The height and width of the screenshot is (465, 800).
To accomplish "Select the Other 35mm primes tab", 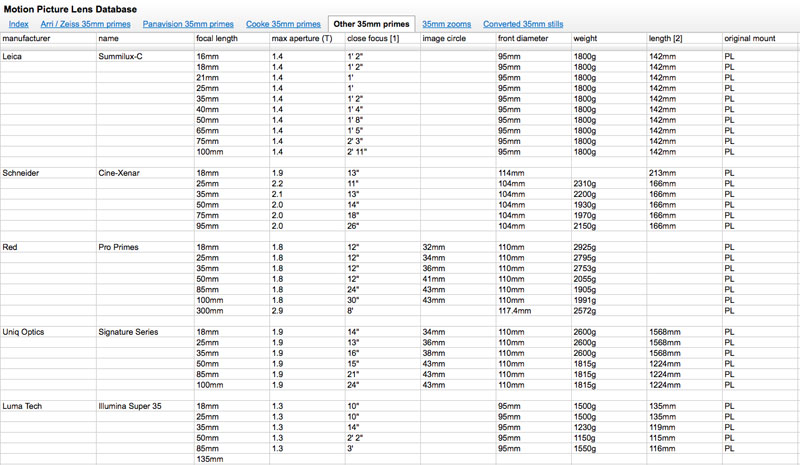I will [x=371, y=24].
